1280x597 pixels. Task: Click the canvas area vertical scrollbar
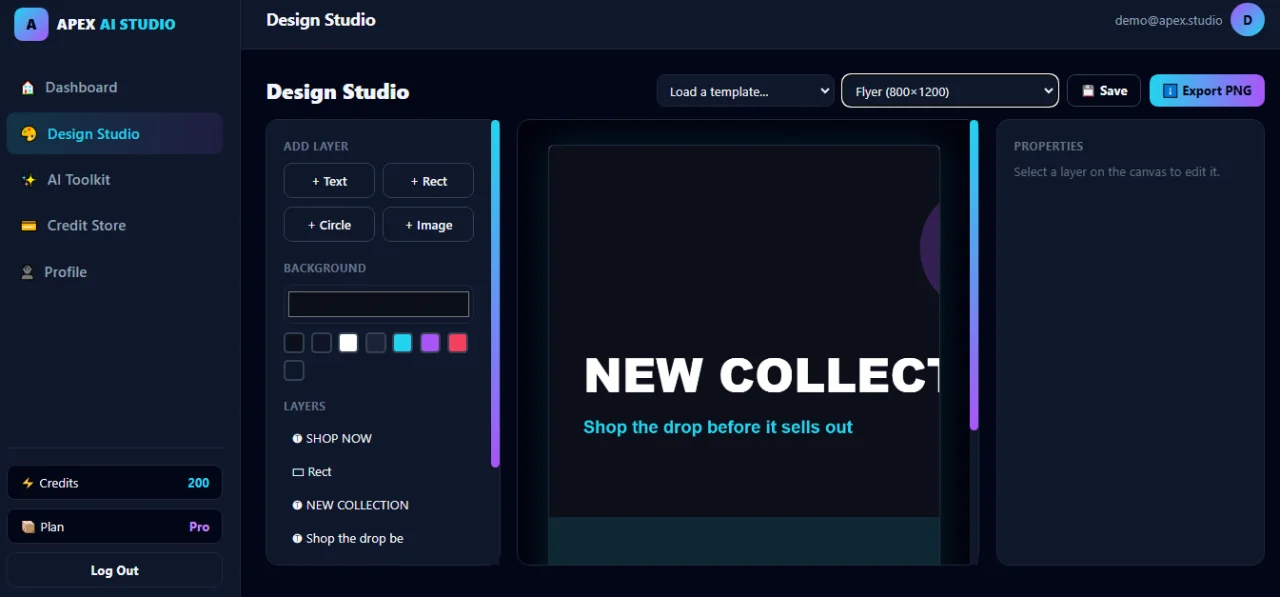click(x=974, y=275)
